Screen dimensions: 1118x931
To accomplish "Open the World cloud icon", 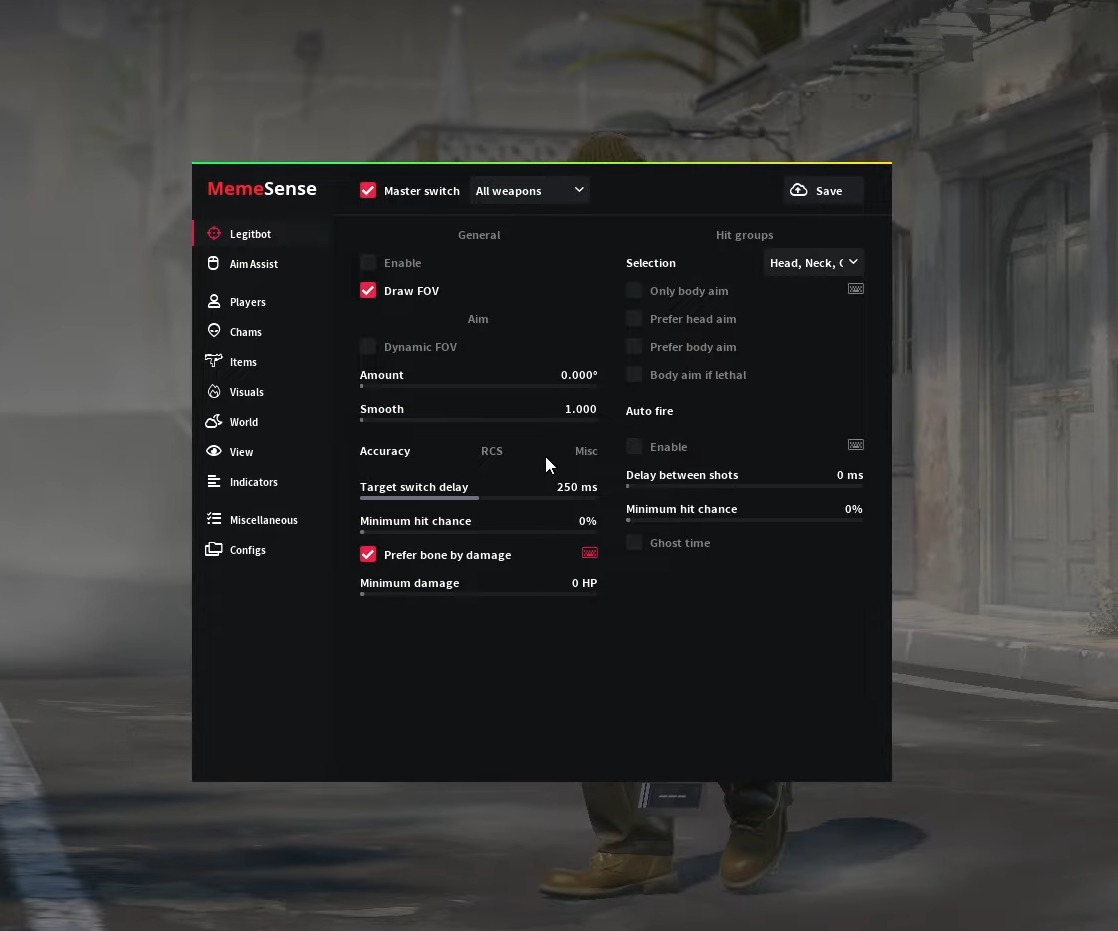I will tap(213, 422).
